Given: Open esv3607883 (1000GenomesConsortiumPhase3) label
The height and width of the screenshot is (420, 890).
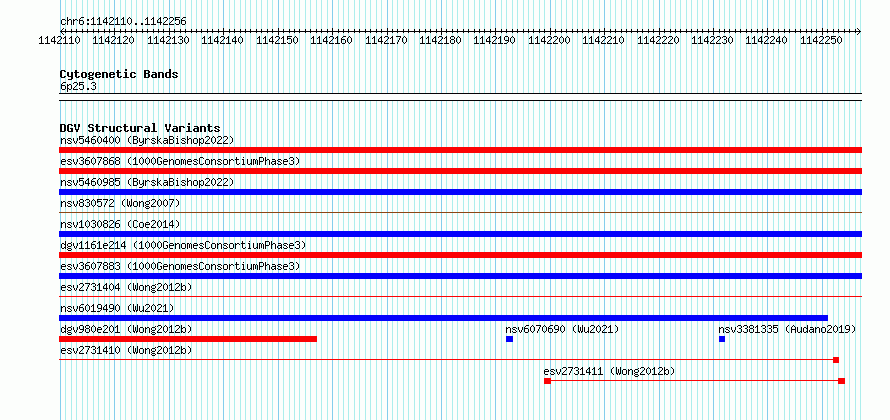Looking at the screenshot, I should pyautogui.click(x=180, y=266).
